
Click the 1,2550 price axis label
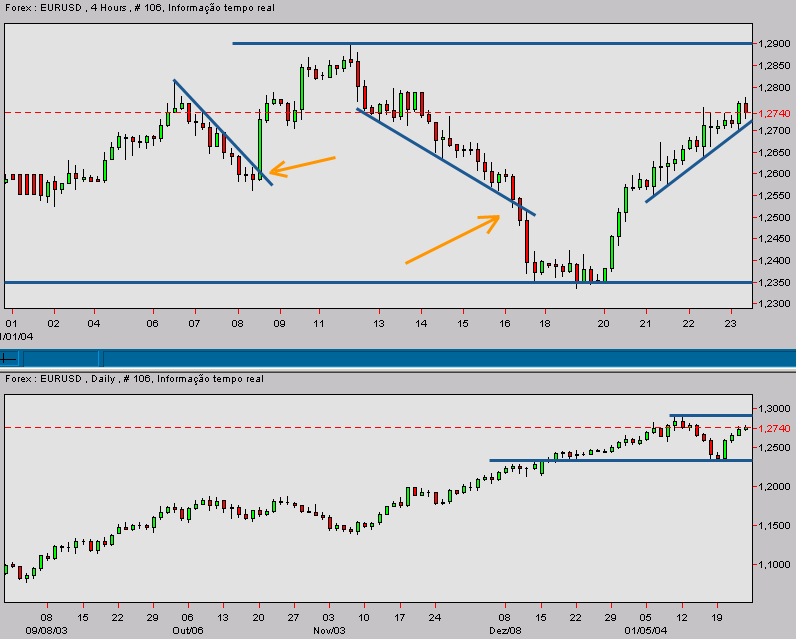pyautogui.click(x=774, y=195)
